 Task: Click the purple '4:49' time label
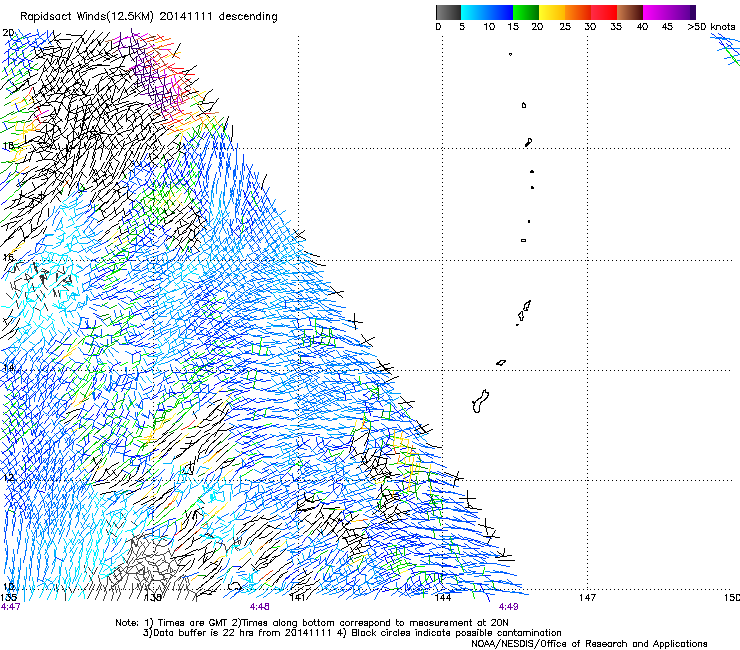tap(508, 607)
